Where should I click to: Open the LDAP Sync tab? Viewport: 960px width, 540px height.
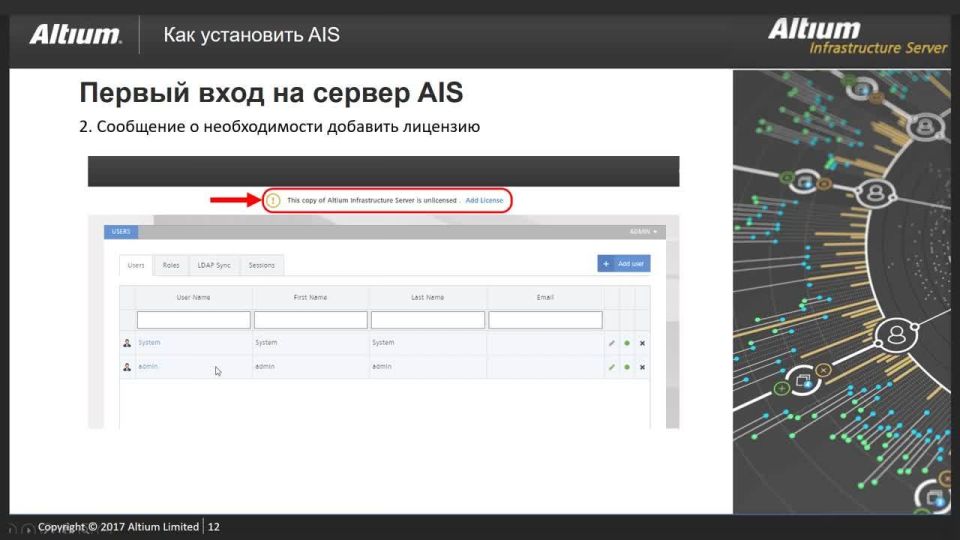click(x=214, y=265)
